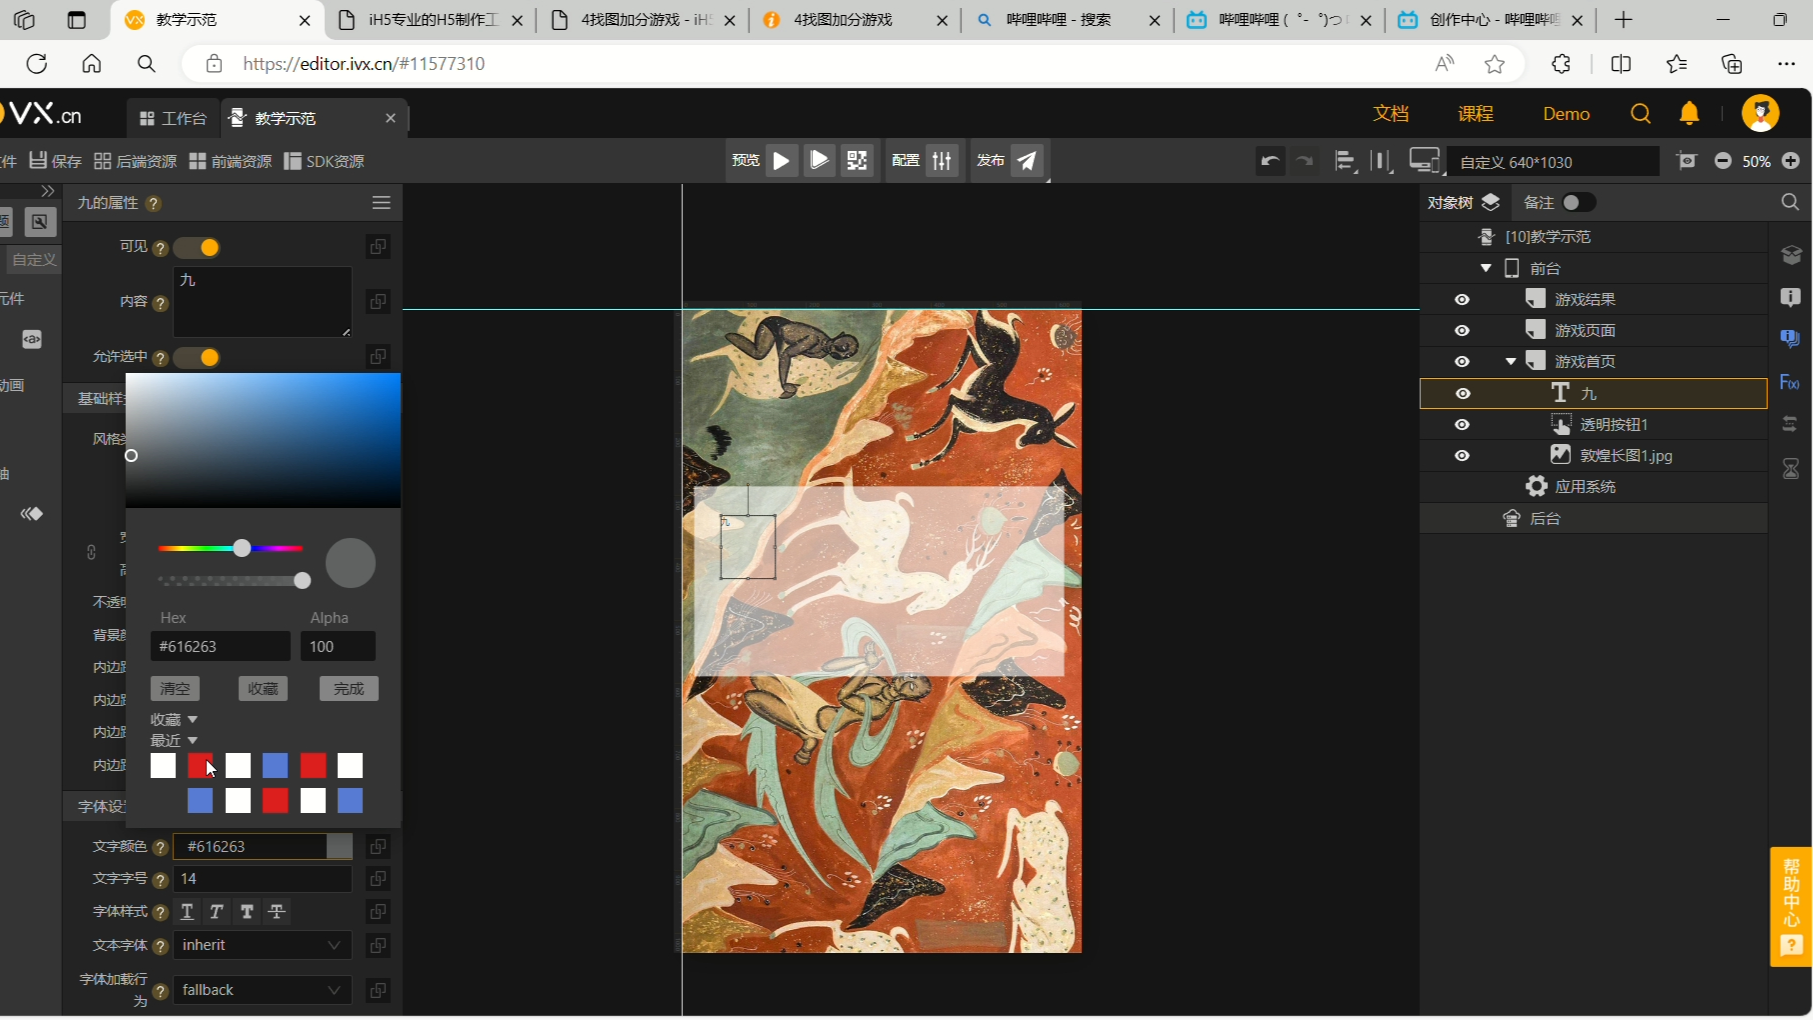The width and height of the screenshot is (1813, 1020).
Task: Click the object tree layers icon
Action: point(1491,202)
